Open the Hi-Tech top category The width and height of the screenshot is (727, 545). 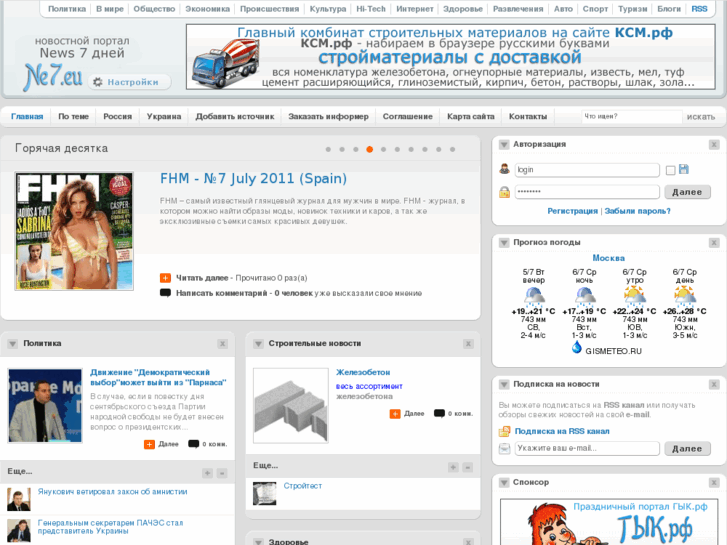pos(371,9)
